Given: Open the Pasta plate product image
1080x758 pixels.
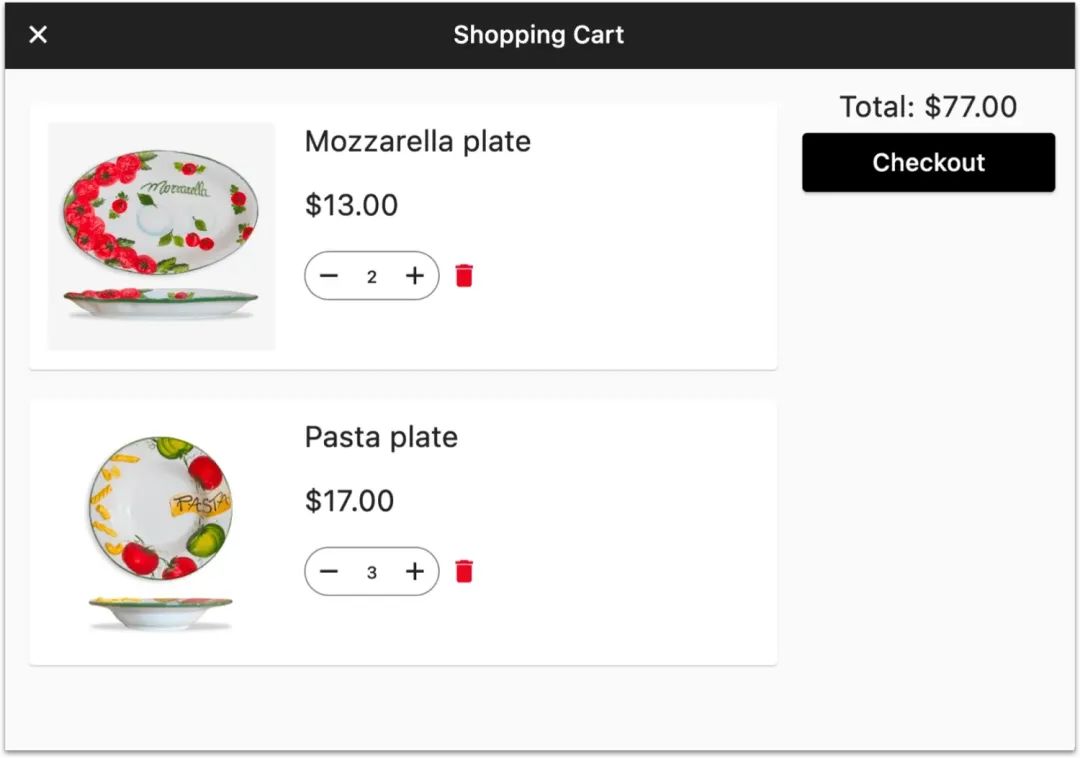Looking at the screenshot, I should click(x=161, y=532).
